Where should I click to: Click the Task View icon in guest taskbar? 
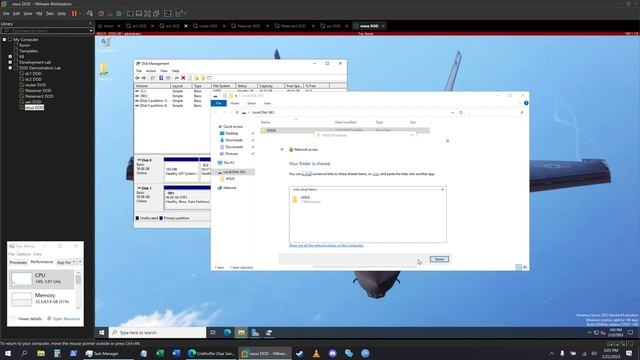pyautogui.click(x=213, y=333)
